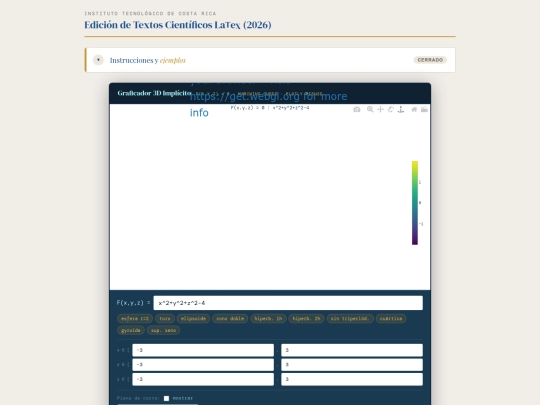
Task: Expand Instrucciones y ejemplos arrow
Action: pos(98,60)
